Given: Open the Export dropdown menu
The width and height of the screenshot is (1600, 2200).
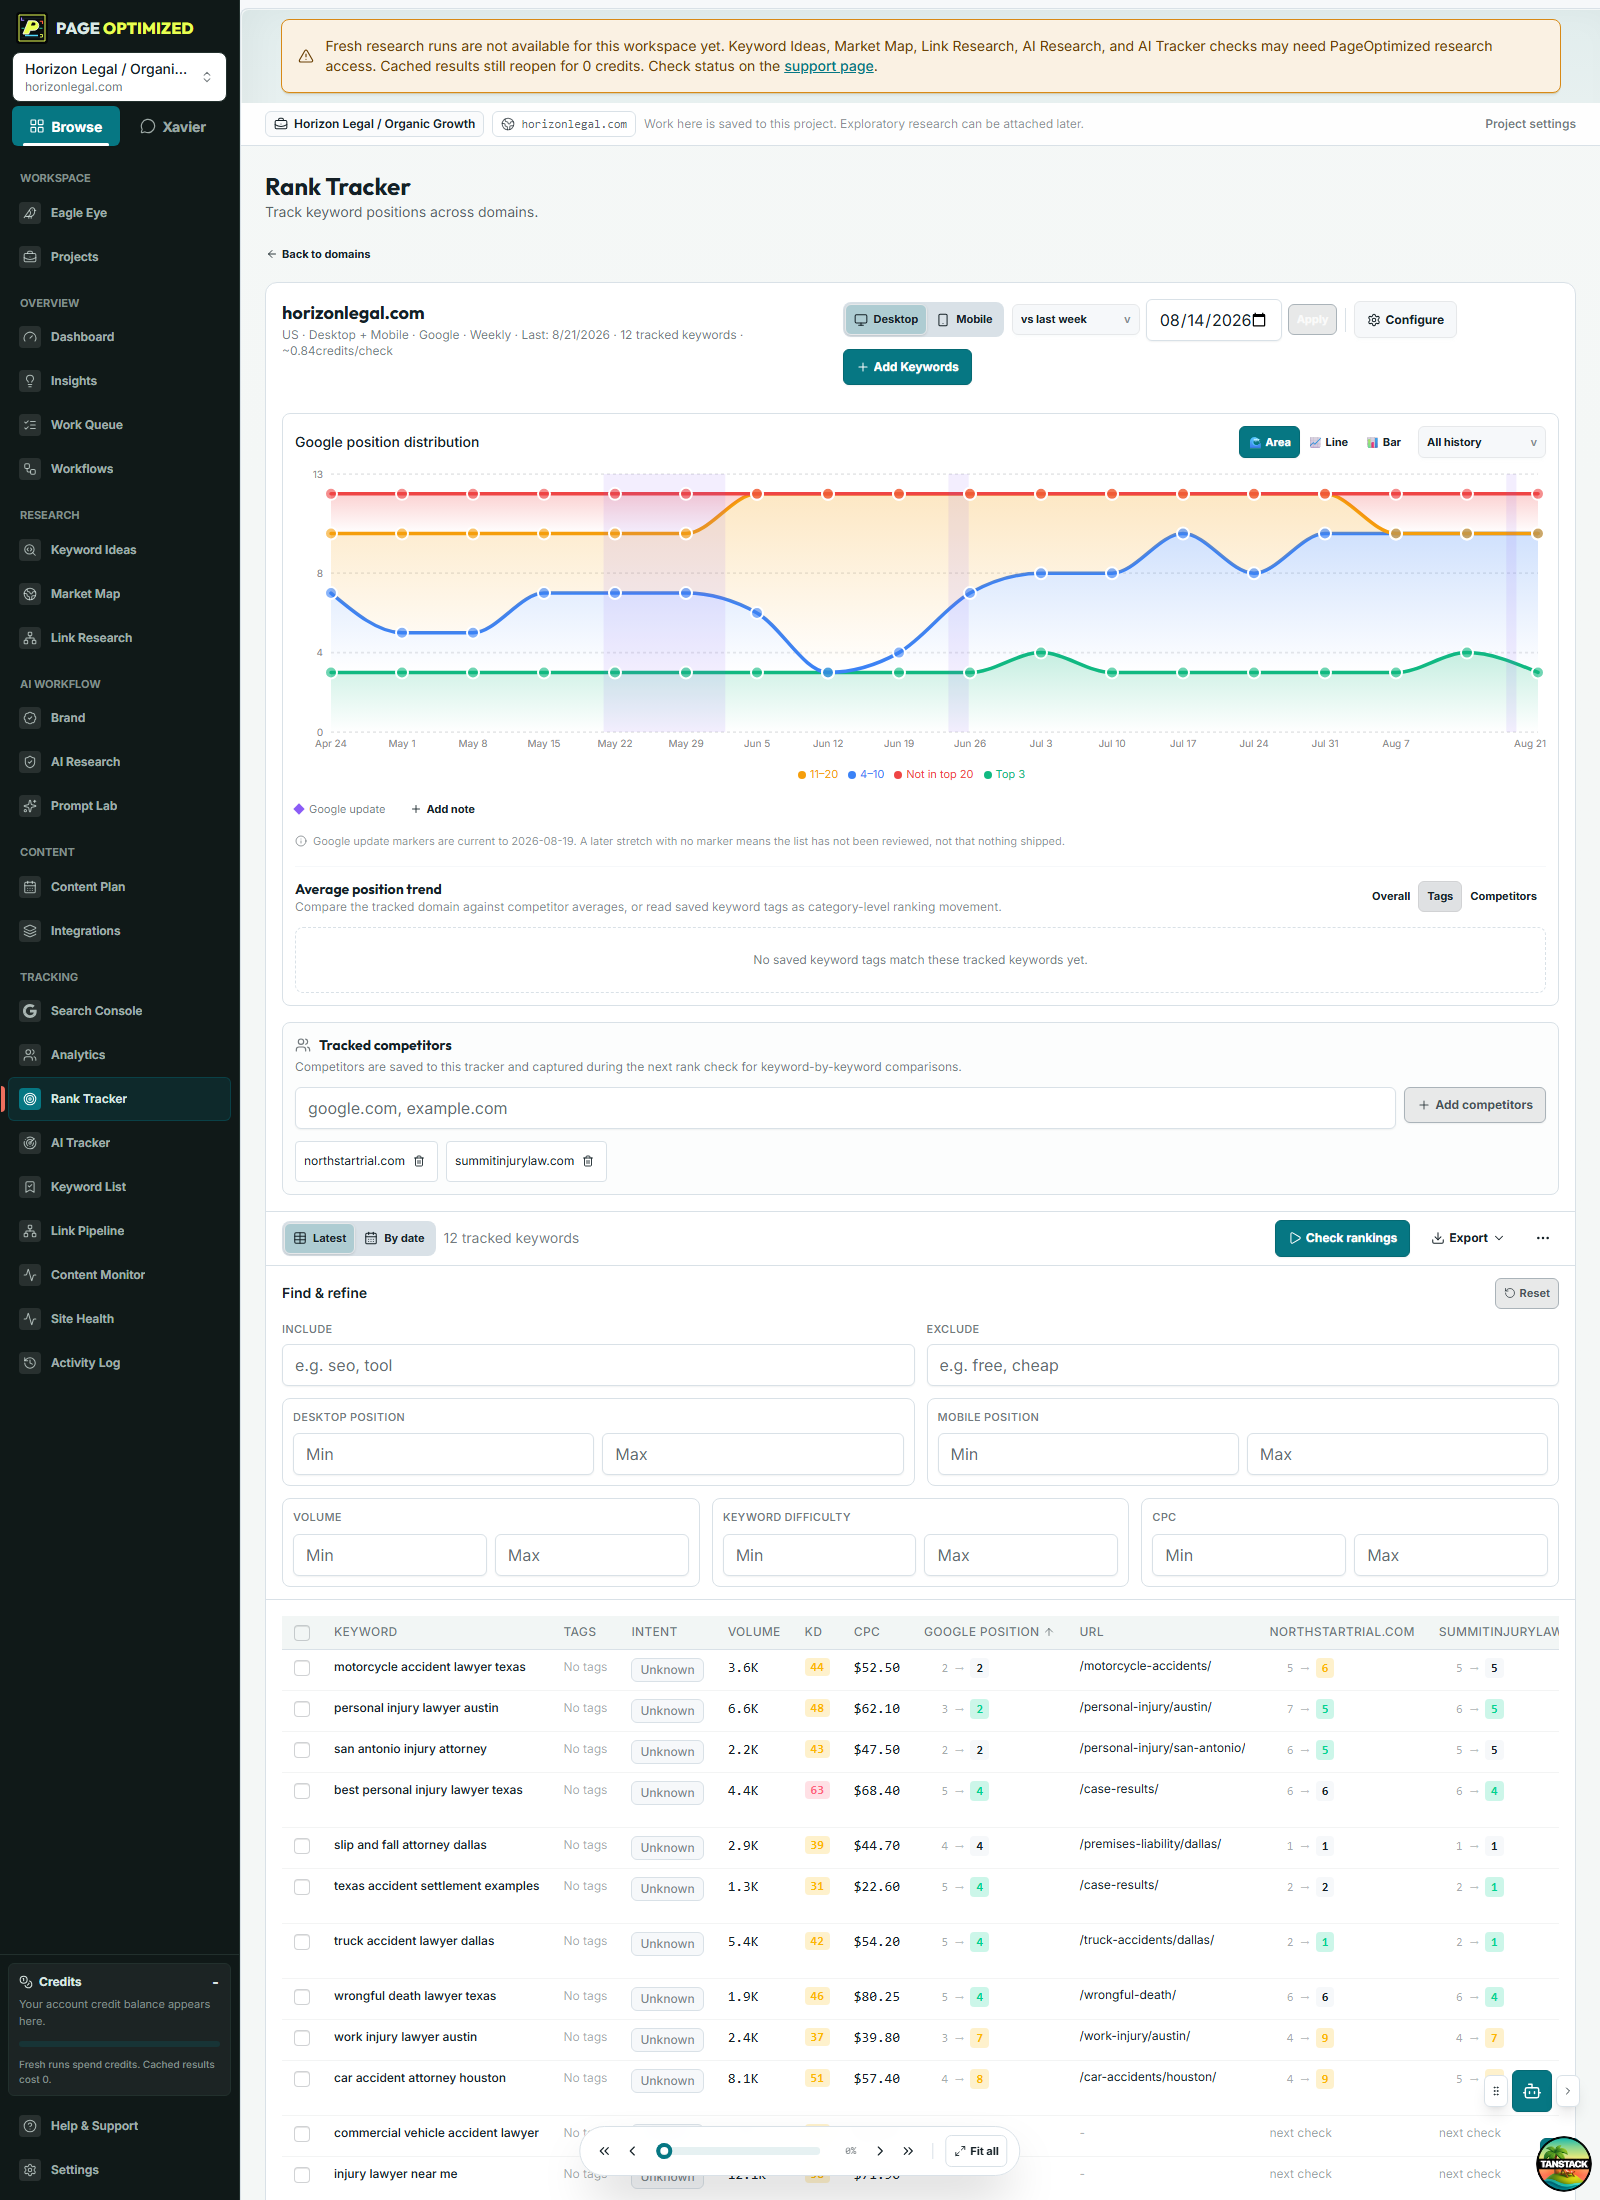Looking at the screenshot, I should click(x=1467, y=1238).
